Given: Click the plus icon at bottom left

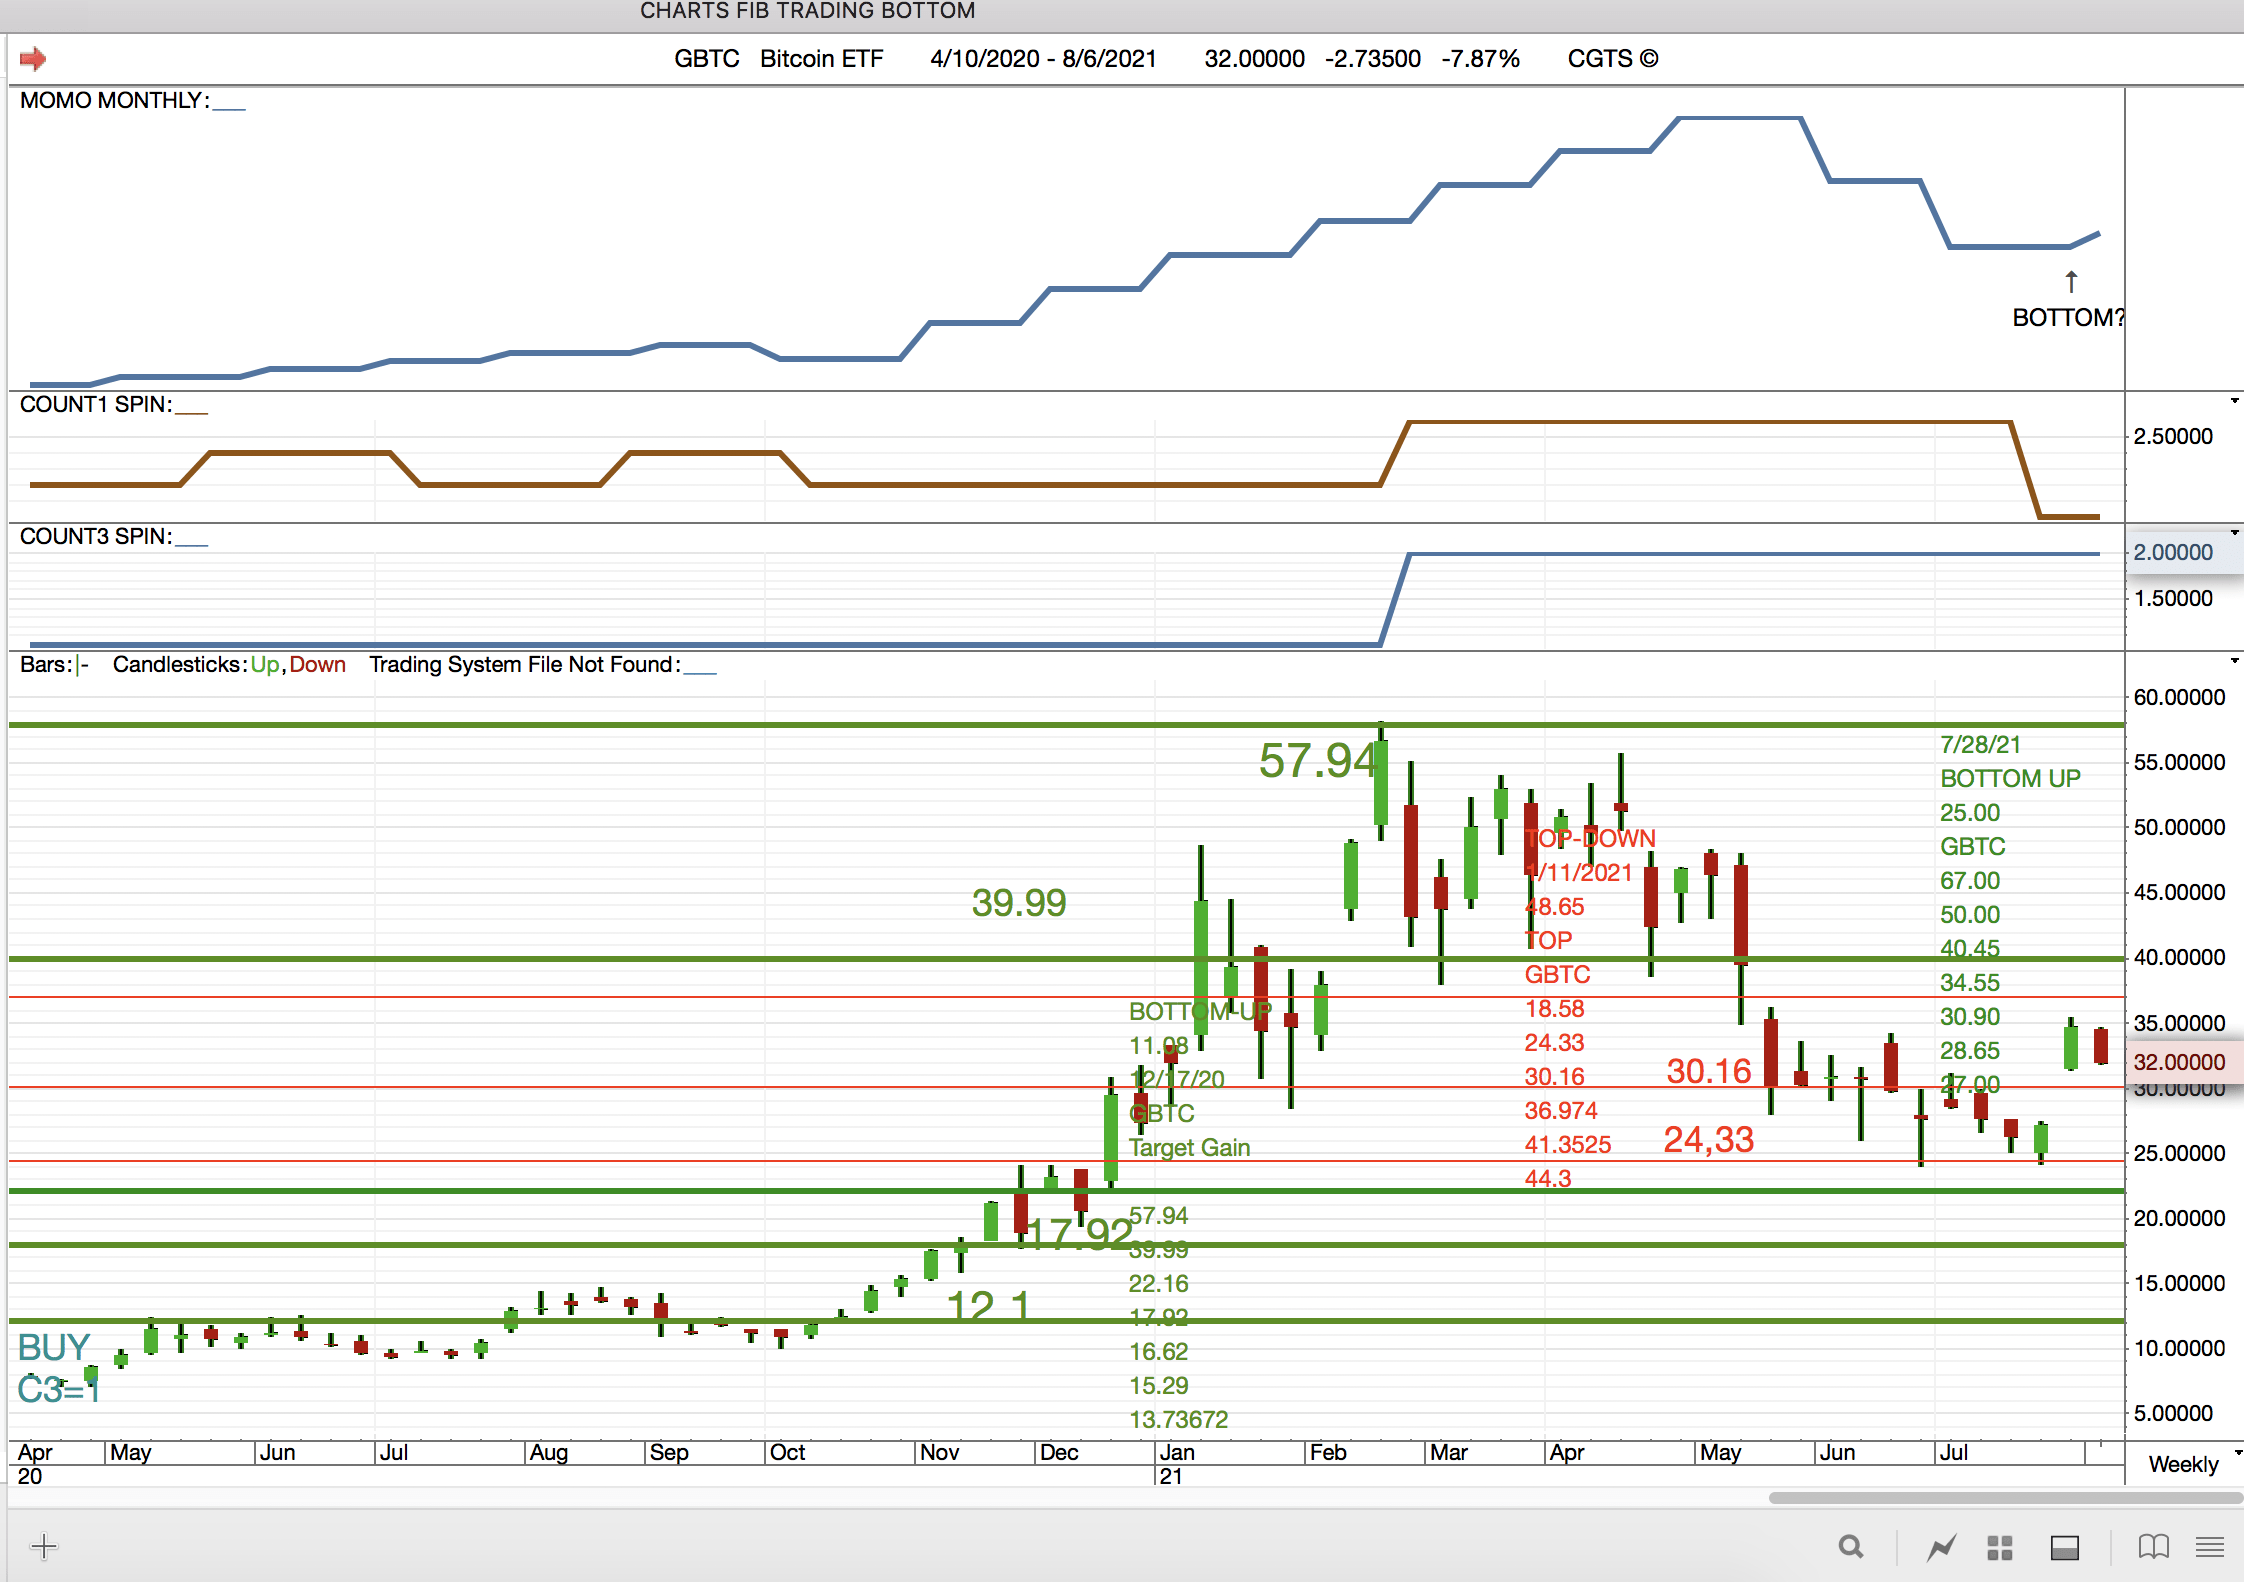Looking at the screenshot, I should tap(44, 1547).
